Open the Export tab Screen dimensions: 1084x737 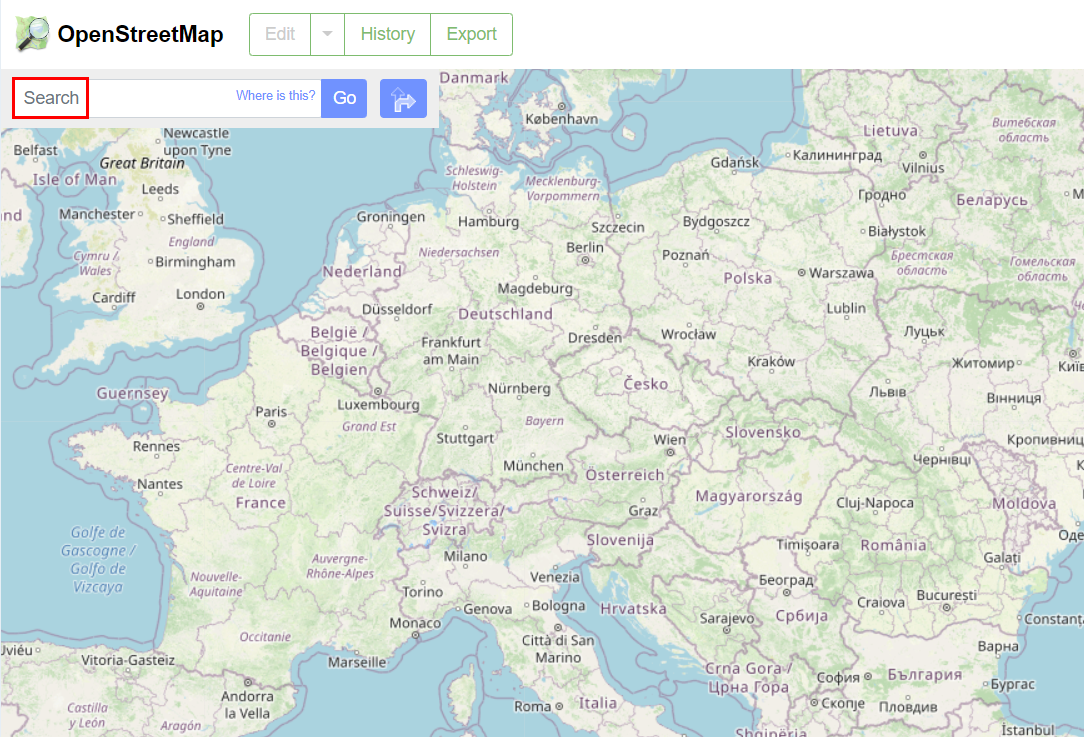coord(471,34)
